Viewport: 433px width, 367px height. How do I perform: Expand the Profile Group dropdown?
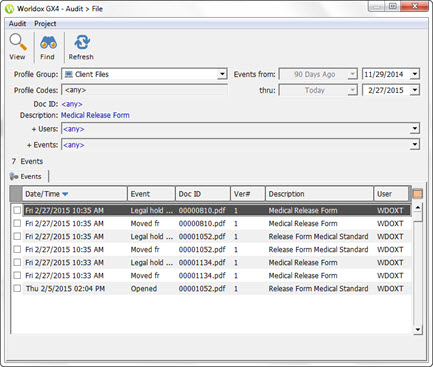[x=222, y=74]
